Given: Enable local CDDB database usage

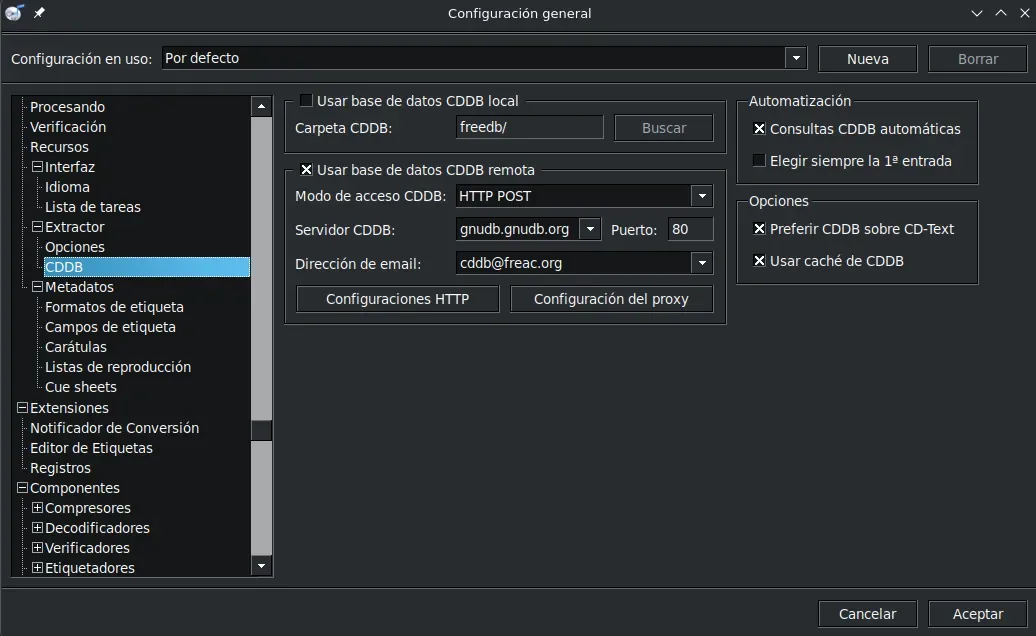Looking at the screenshot, I should pos(306,100).
